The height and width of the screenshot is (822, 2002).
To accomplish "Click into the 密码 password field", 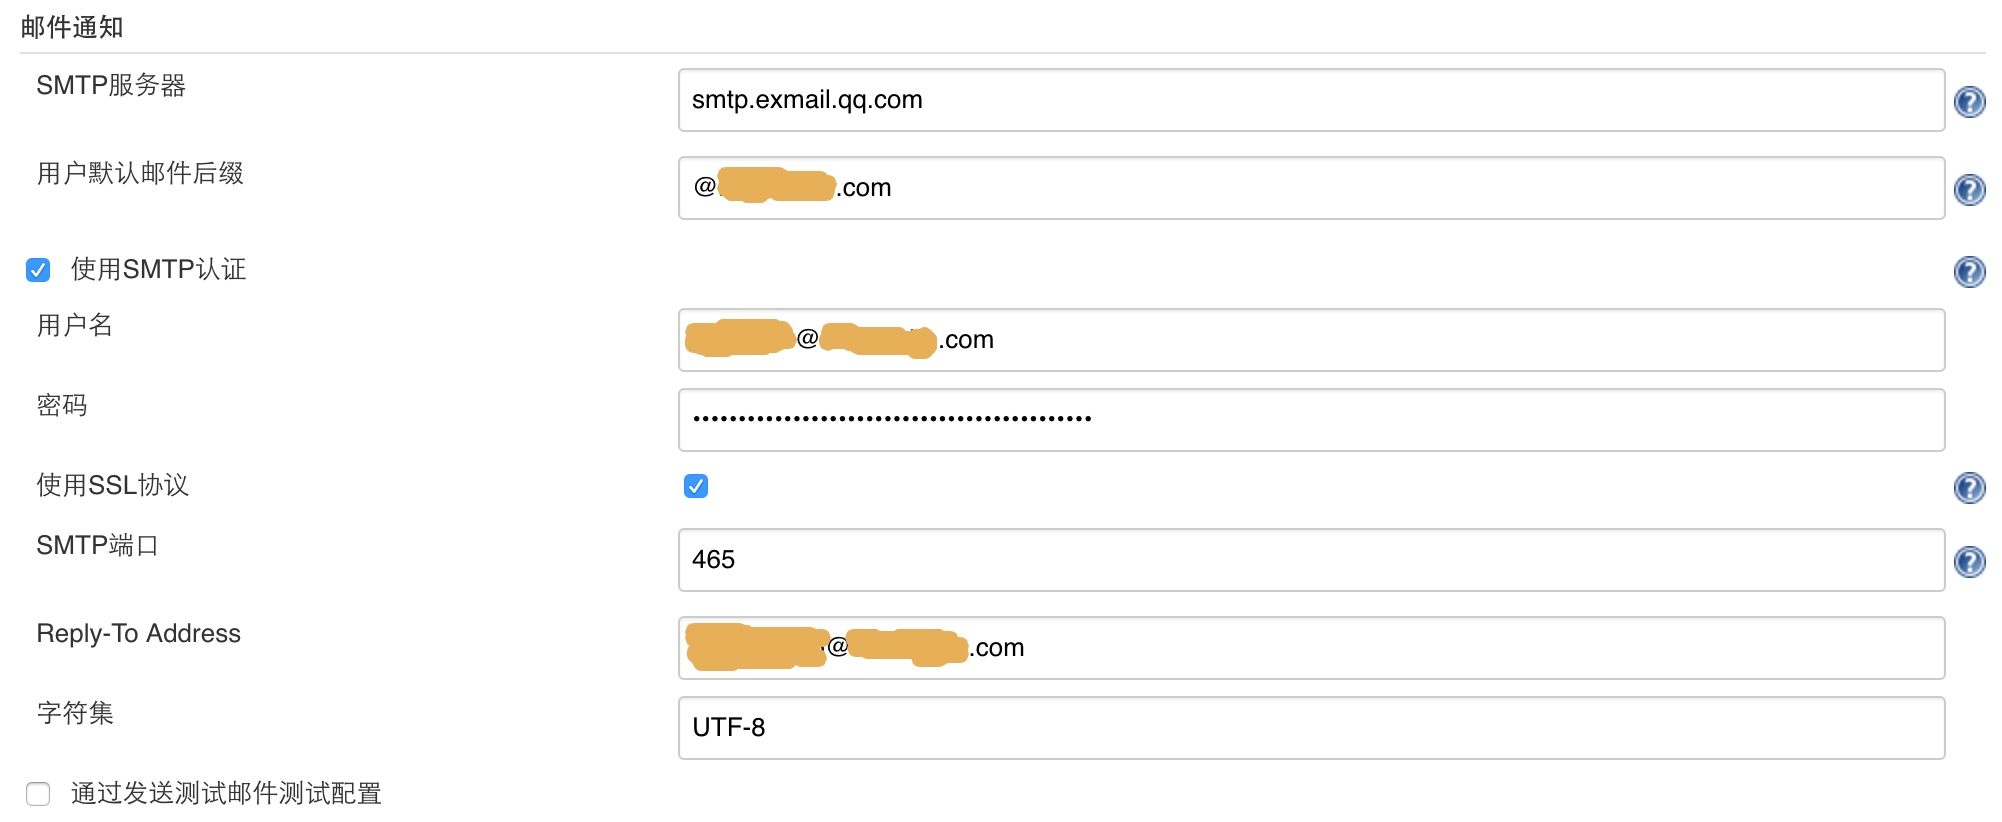I will pyautogui.click(x=1311, y=420).
